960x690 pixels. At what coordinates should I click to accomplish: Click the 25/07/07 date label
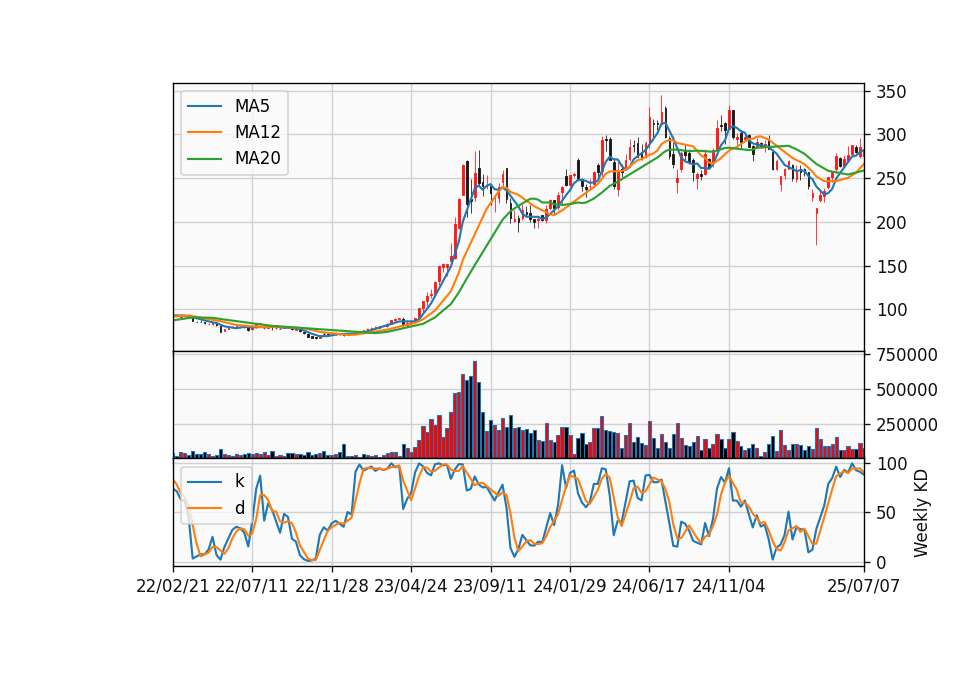pyautogui.click(x=863, y=586)
